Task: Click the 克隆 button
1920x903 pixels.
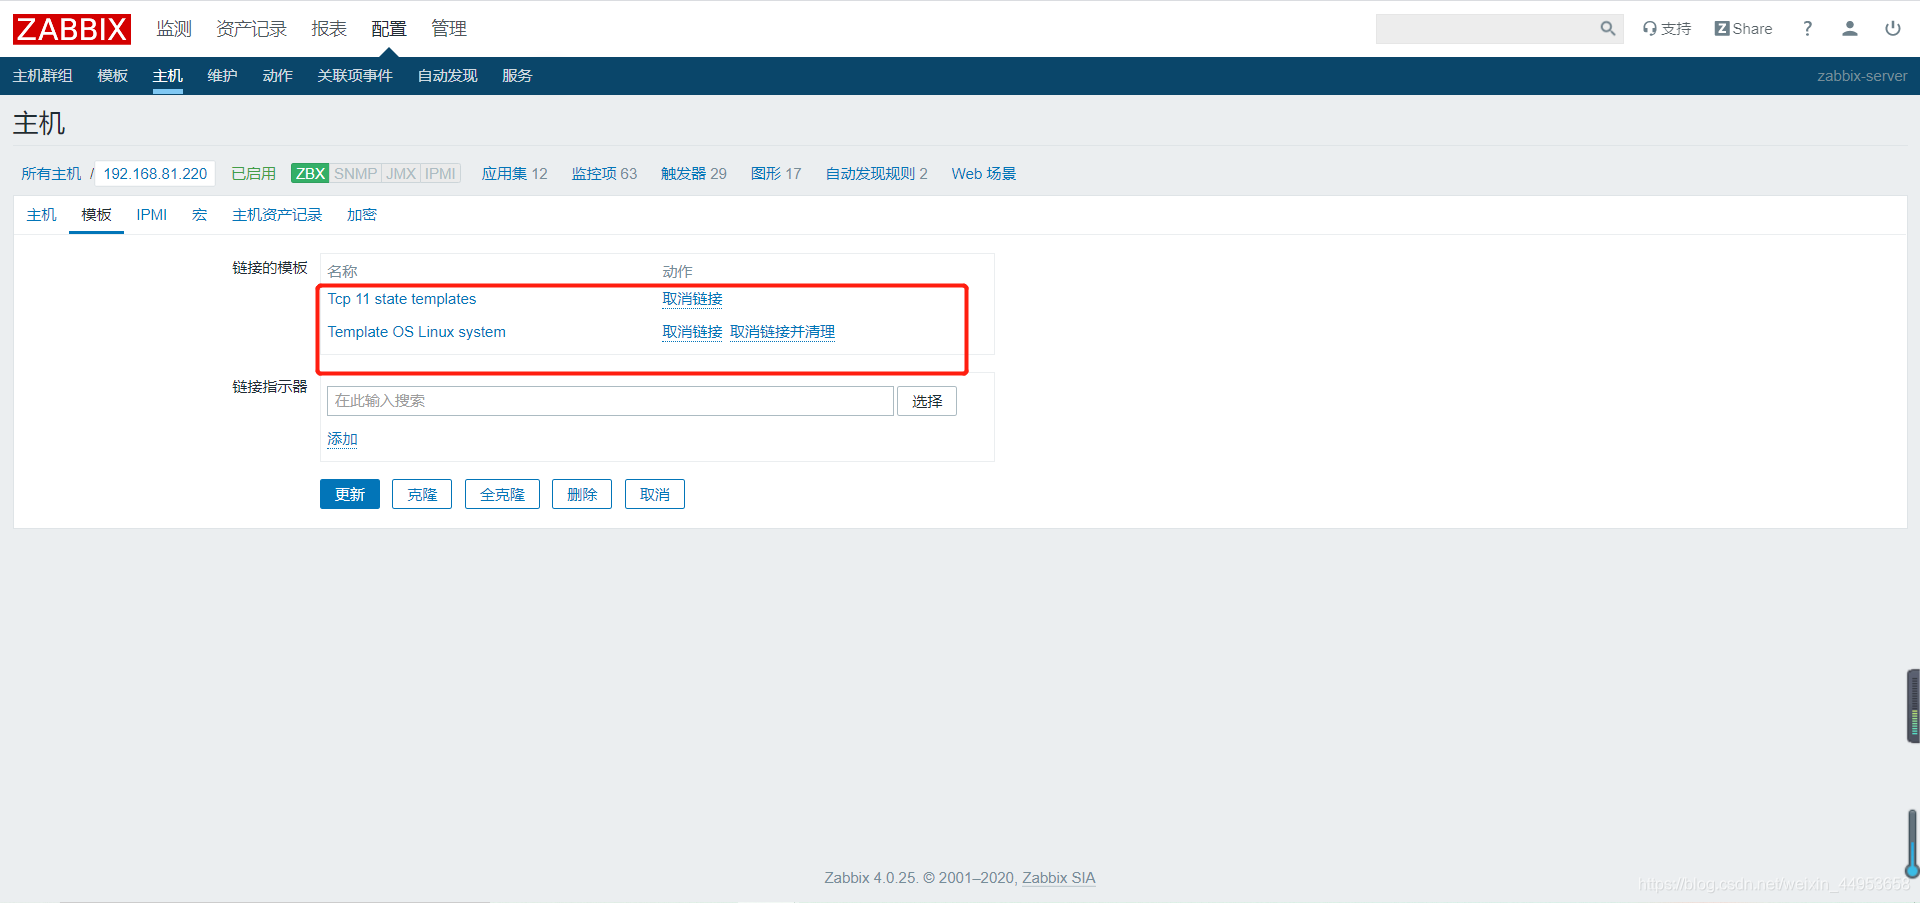Action: click(x=422, y=494)
